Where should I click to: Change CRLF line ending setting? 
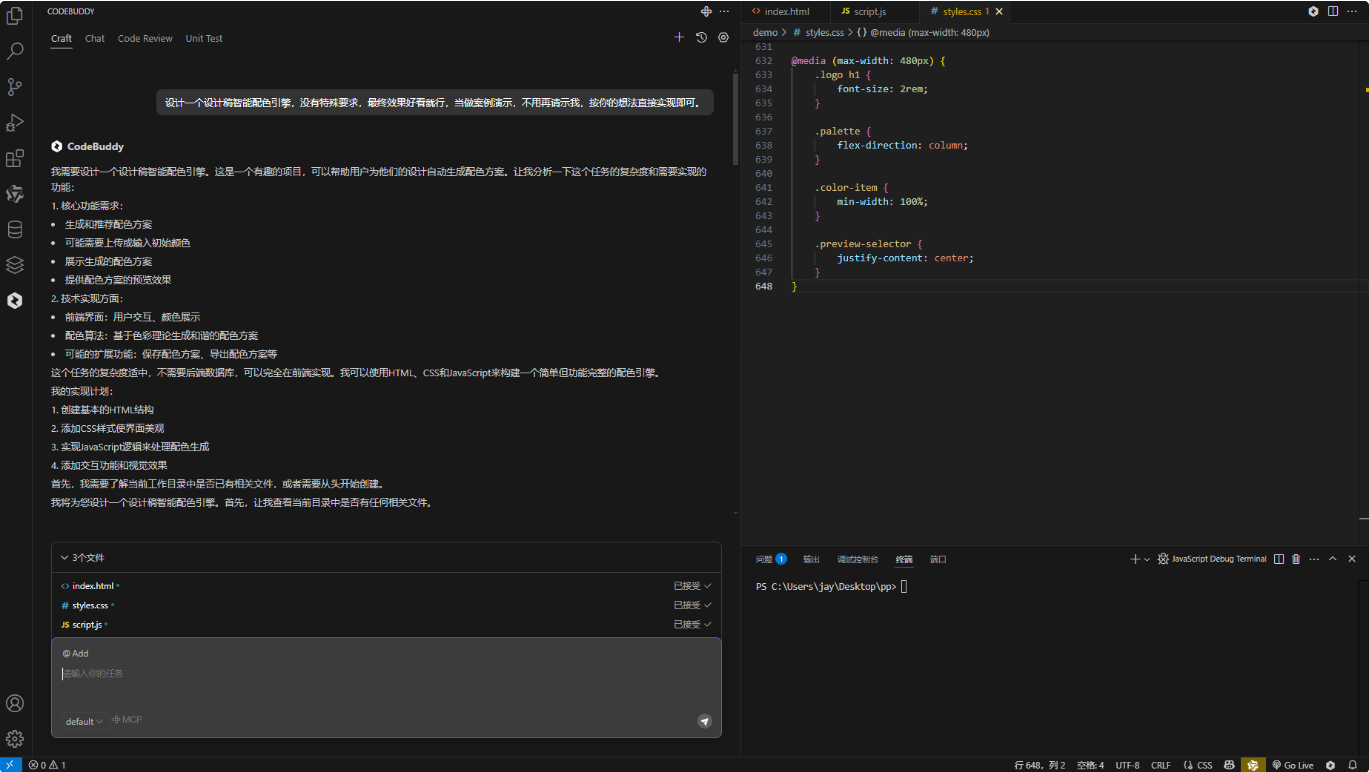pos(1160,765)
